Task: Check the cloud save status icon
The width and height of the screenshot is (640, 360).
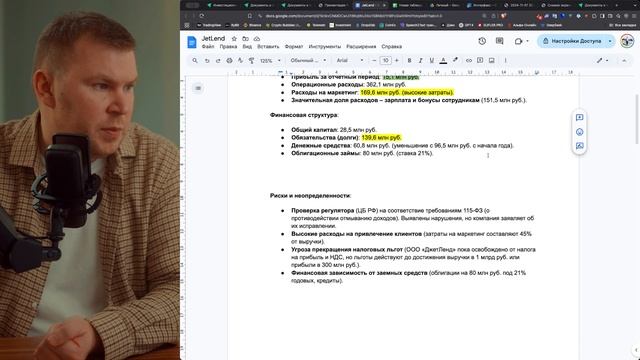Action: click(x=257, y=38)
